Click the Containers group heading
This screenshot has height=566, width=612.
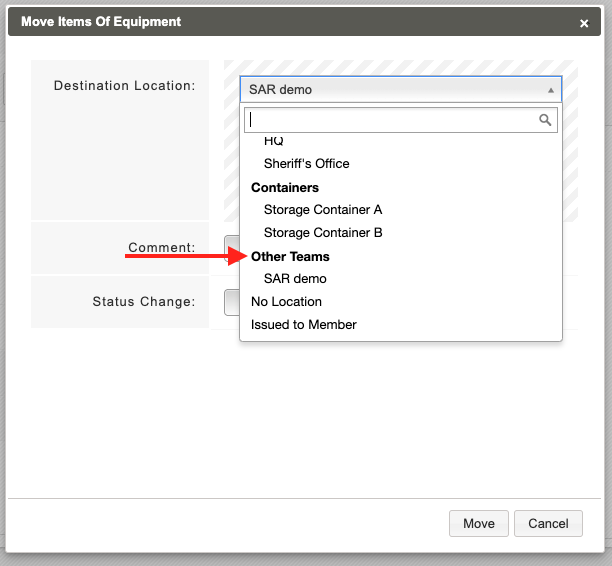click(x=285, y=188)
